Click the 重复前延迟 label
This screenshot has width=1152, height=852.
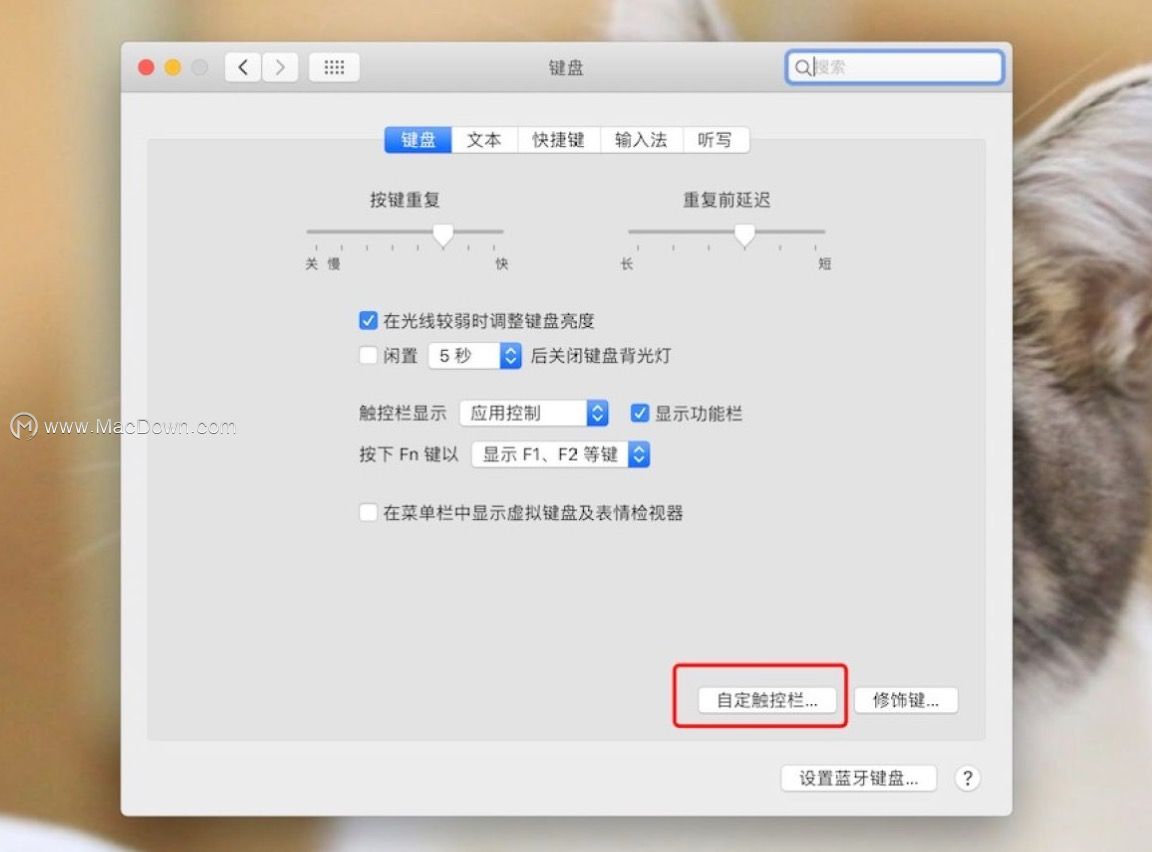pos(727,200)
